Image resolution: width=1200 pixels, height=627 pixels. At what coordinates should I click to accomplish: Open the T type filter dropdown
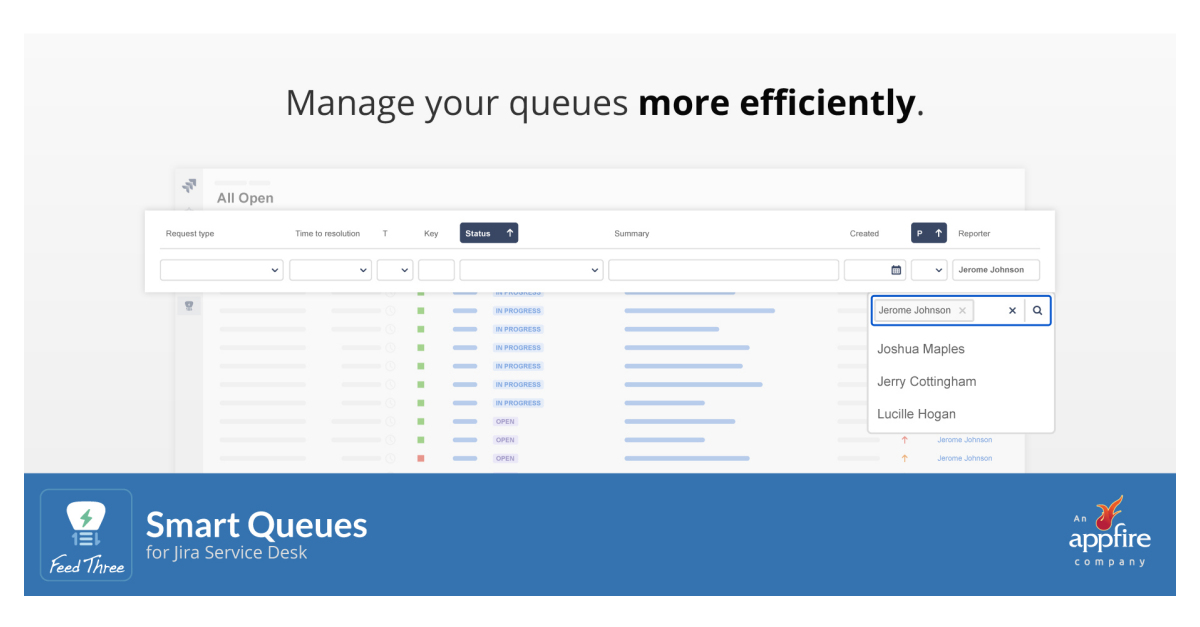pos(395,270)
